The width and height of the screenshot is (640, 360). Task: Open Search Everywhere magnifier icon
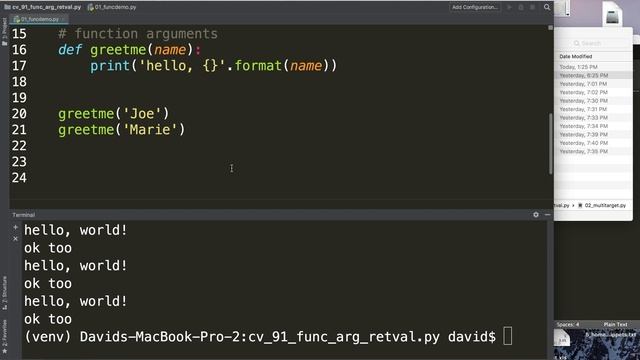coord(547,7)
